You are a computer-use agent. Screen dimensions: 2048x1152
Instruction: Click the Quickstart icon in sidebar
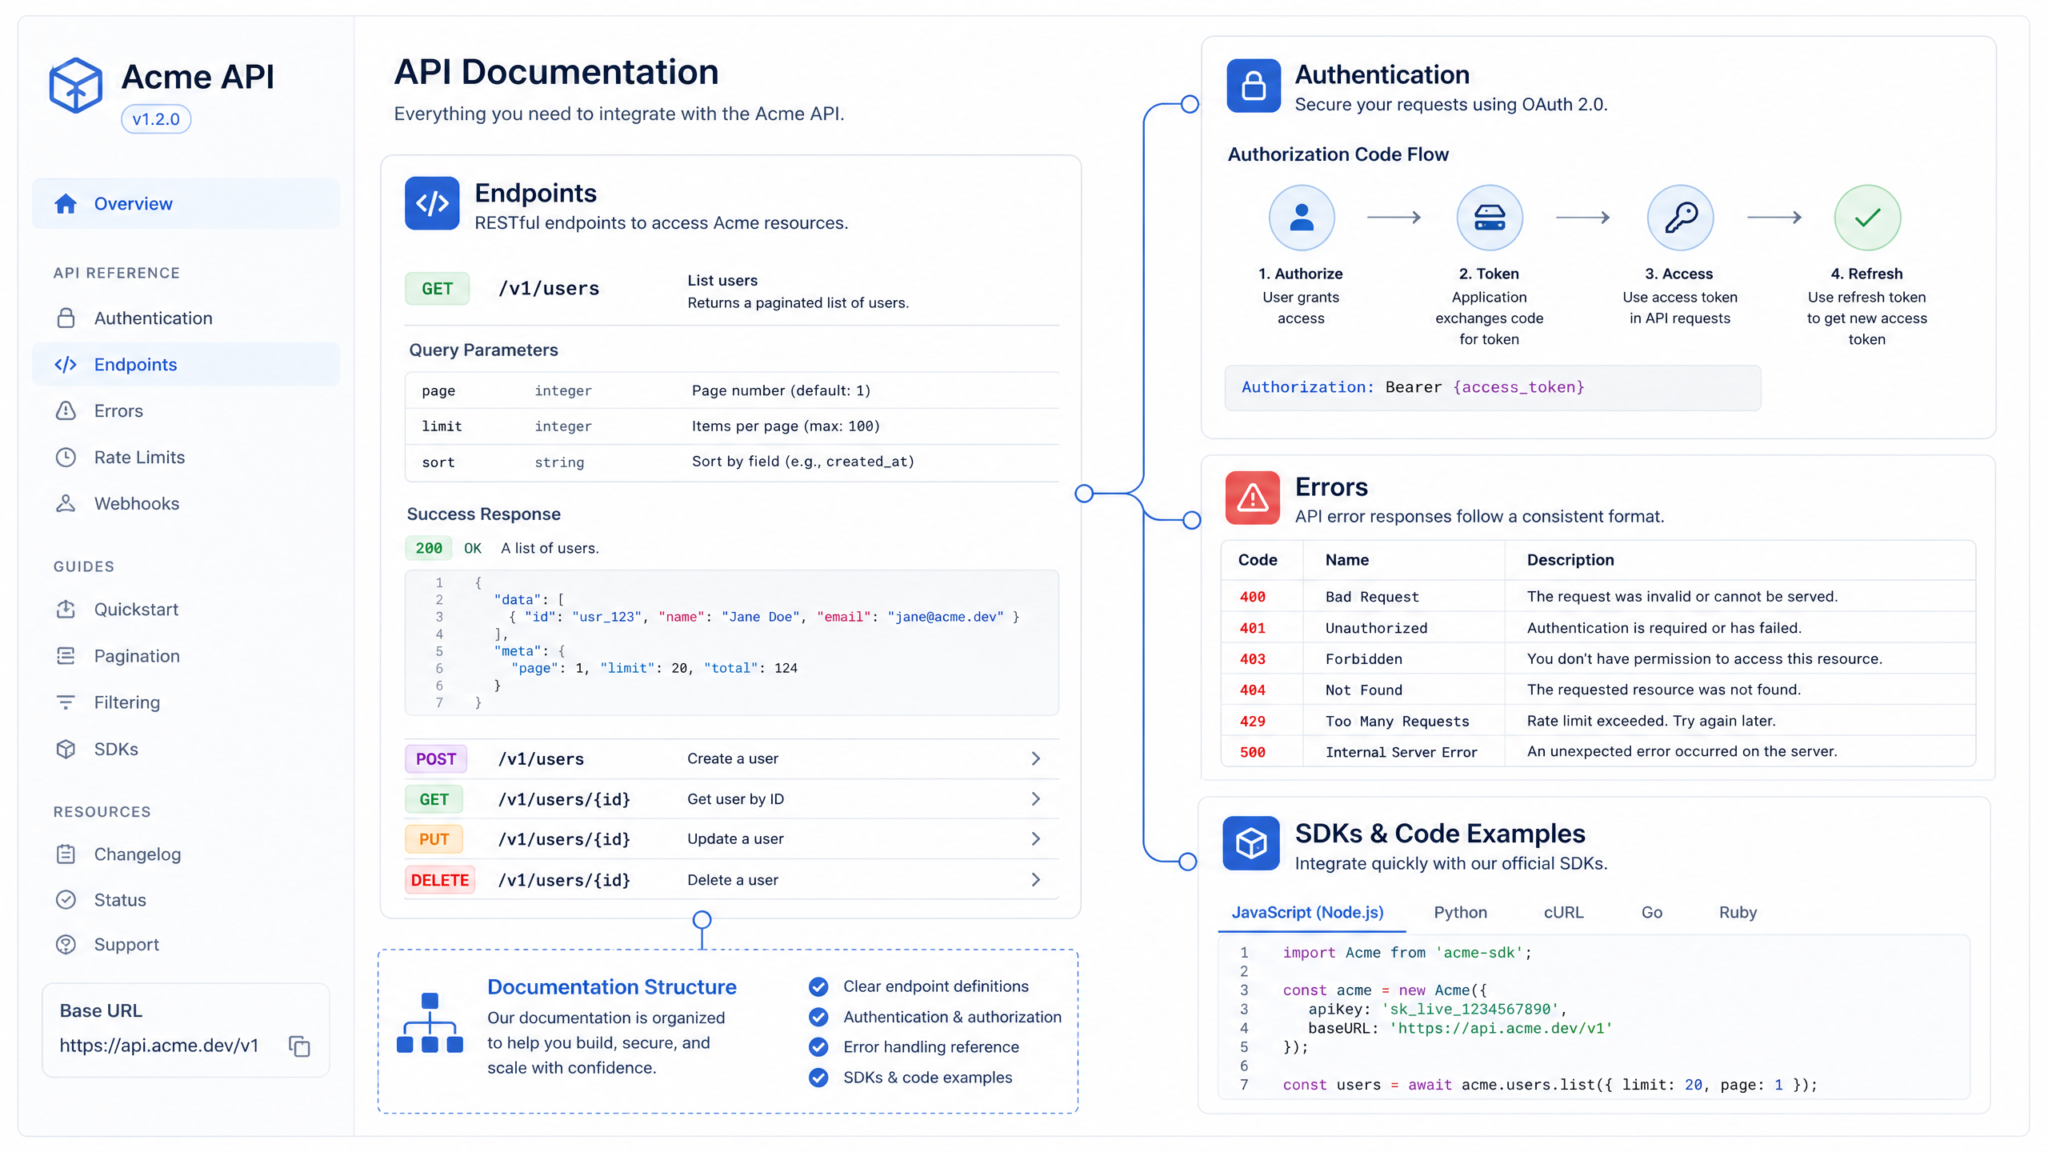pyautogui.click(x=66, y=609)
